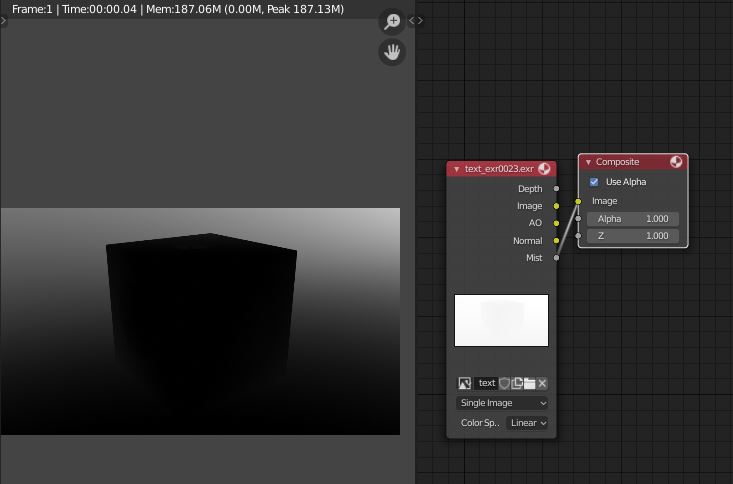Click the open image folder icon
This screenshot has width=733, height=484.
point(530,383)
